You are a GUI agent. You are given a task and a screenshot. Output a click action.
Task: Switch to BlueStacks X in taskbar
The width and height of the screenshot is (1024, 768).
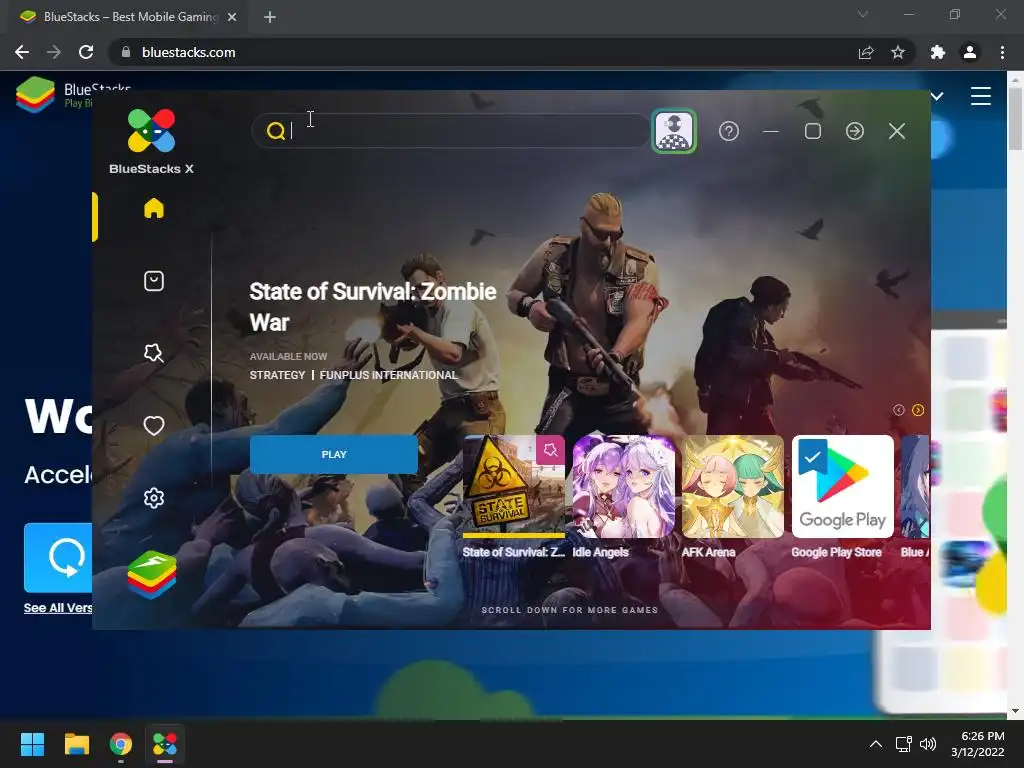pyautogui.click(x=165, y=744)
